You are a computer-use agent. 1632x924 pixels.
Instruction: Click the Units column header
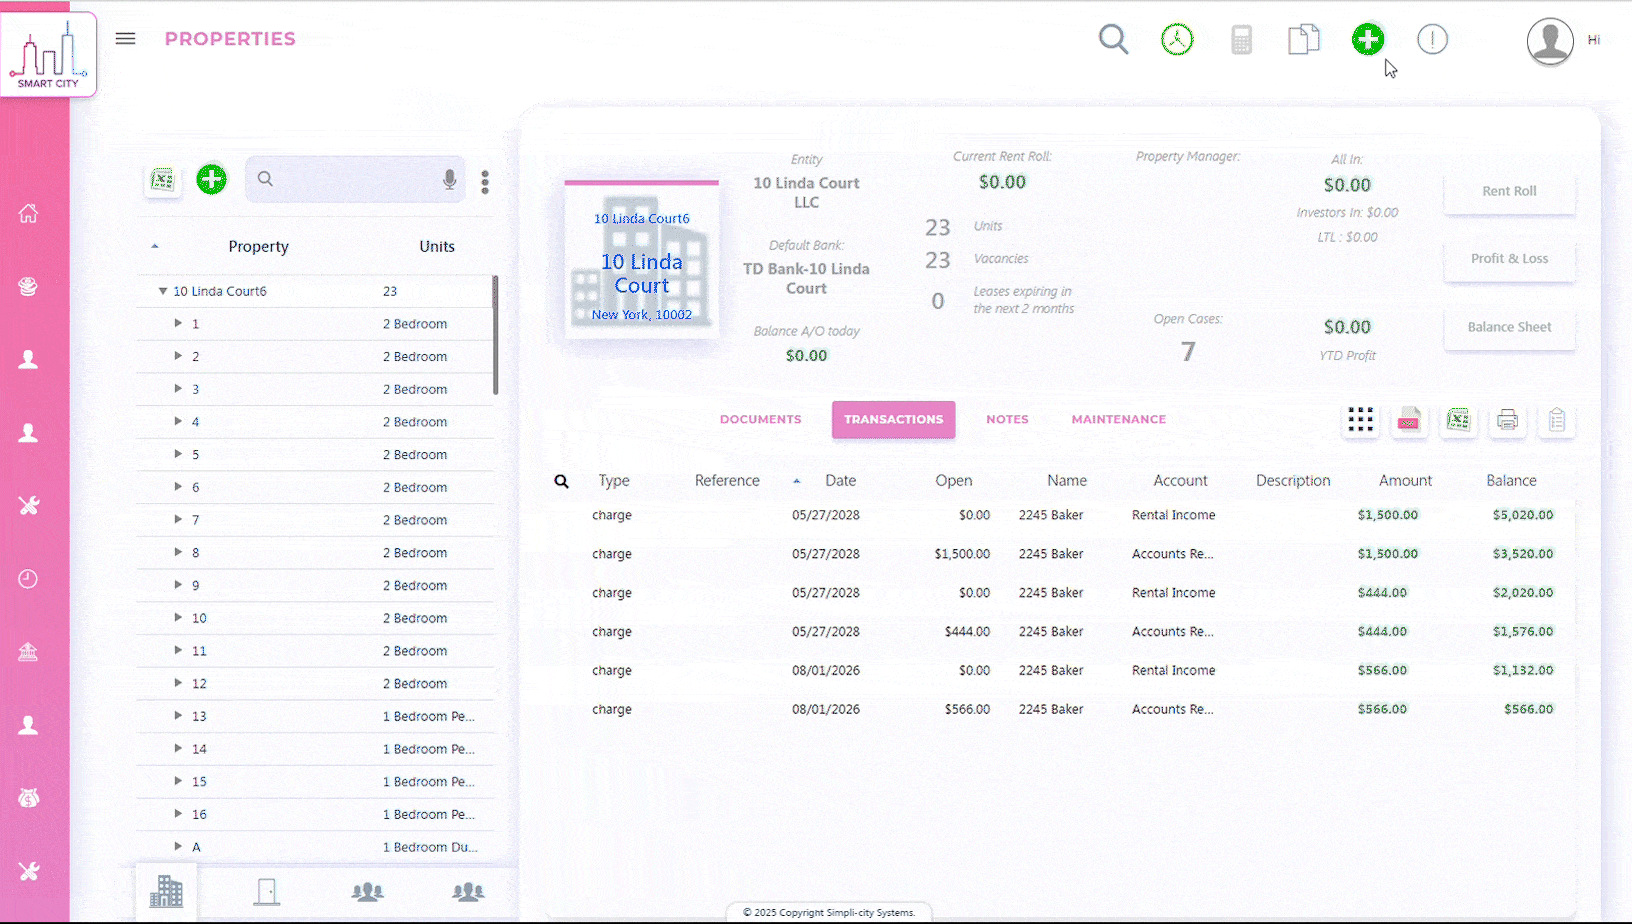point(437,246)
